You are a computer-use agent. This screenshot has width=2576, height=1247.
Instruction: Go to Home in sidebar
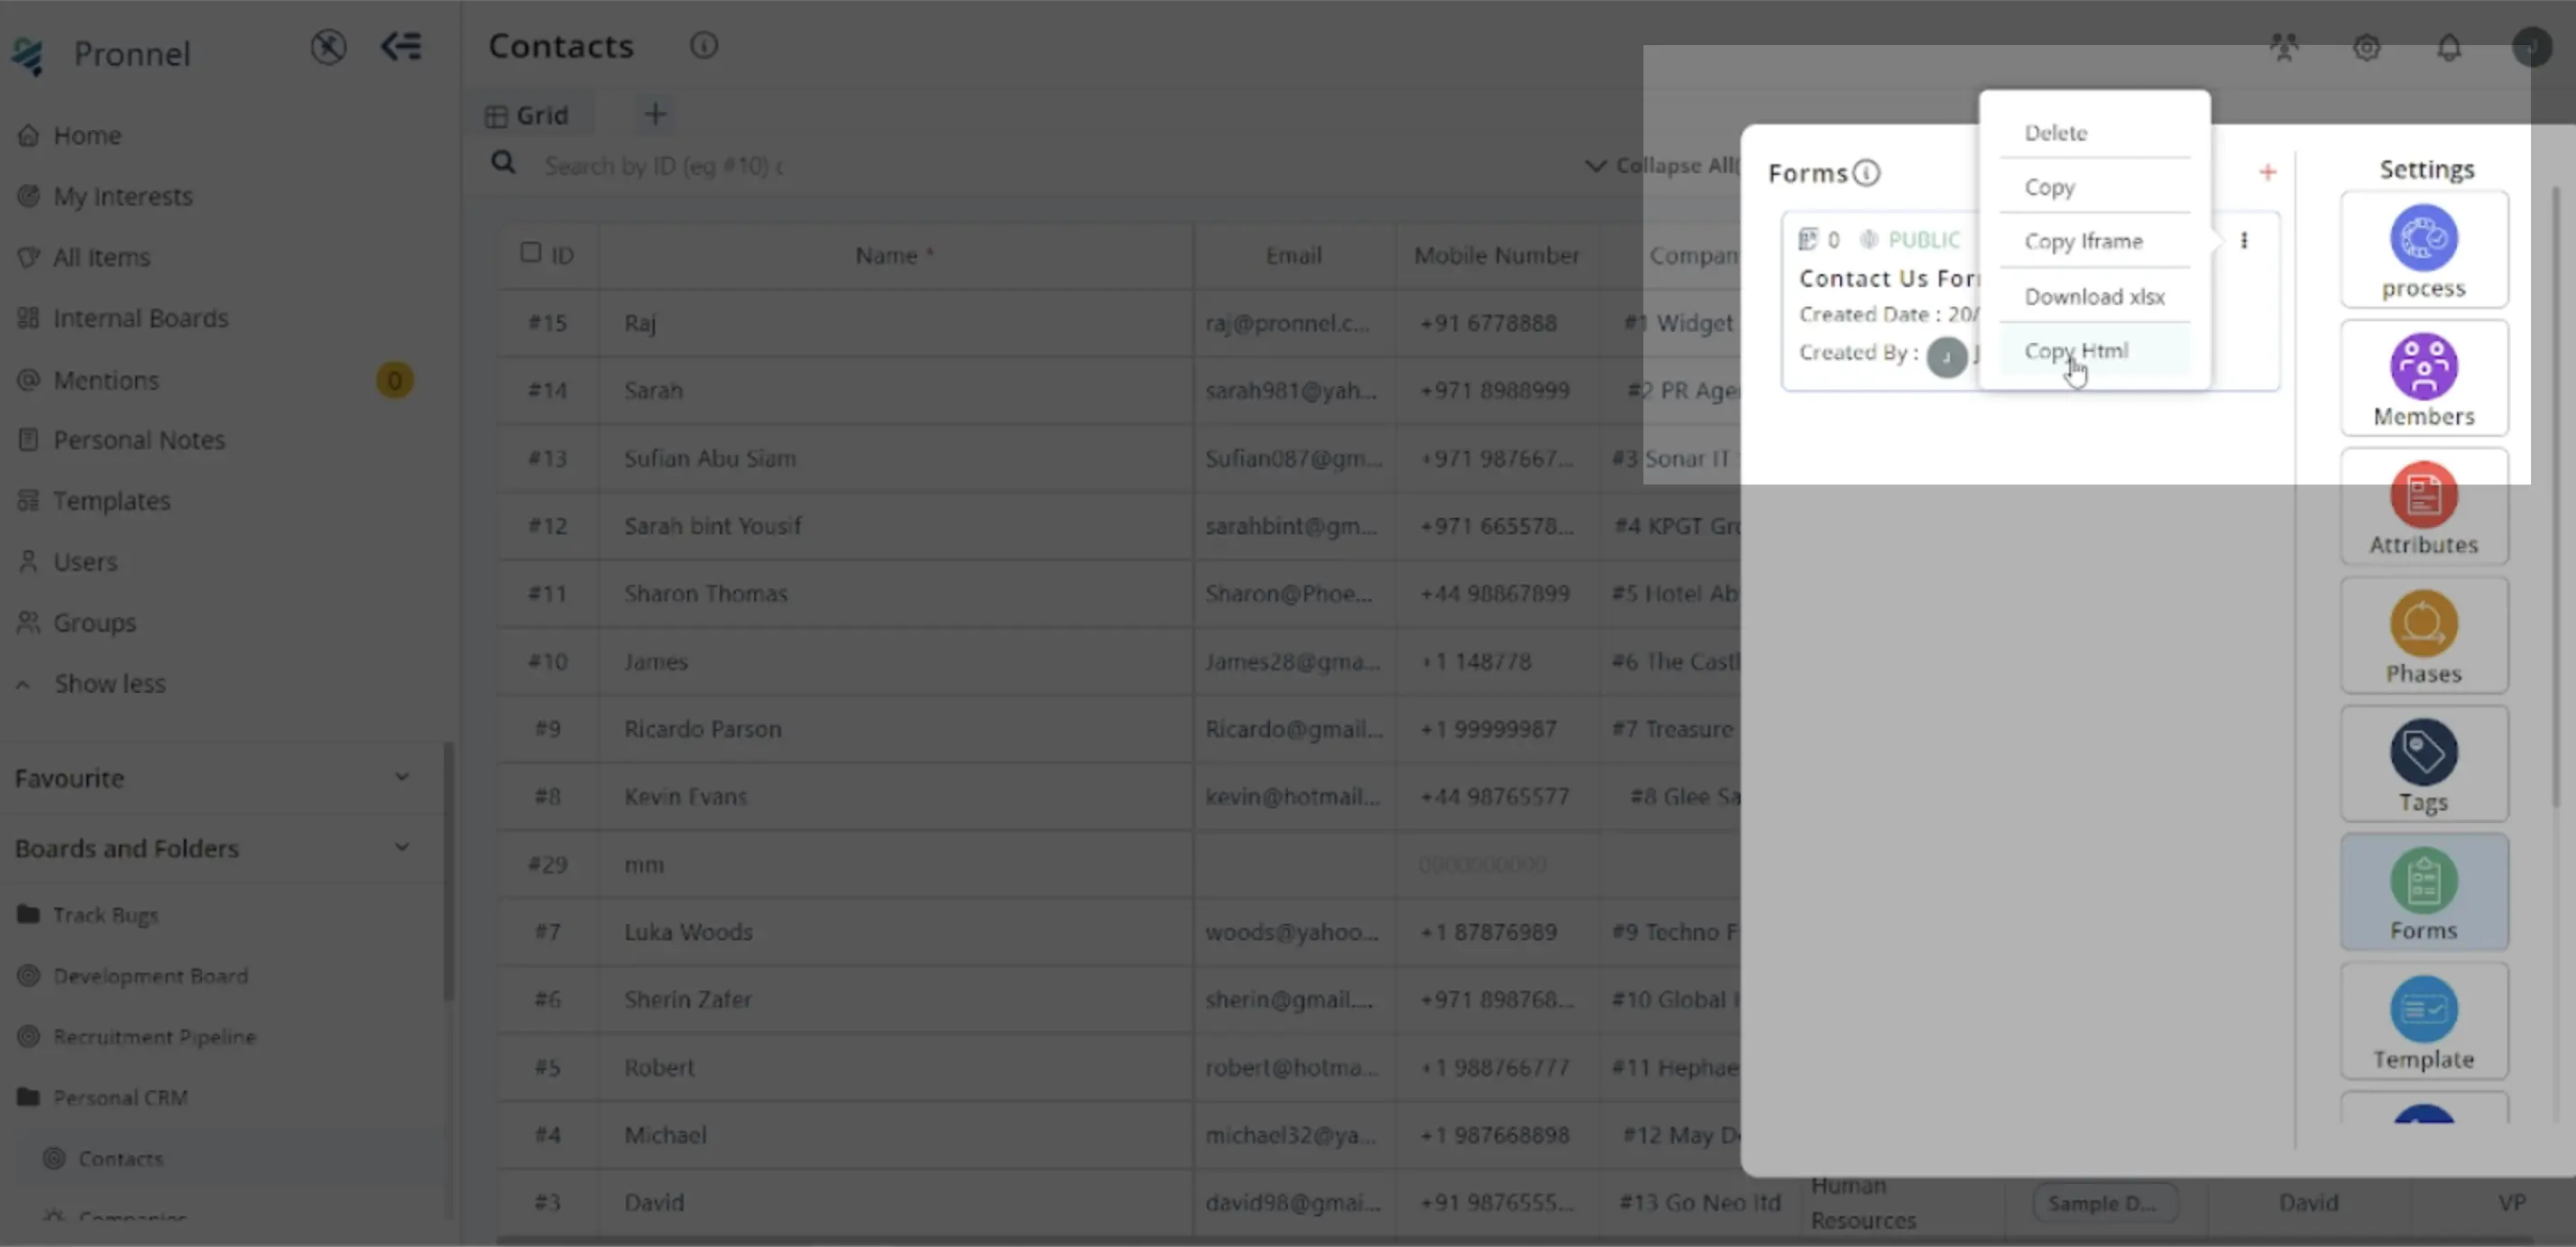tap(87, 135)
